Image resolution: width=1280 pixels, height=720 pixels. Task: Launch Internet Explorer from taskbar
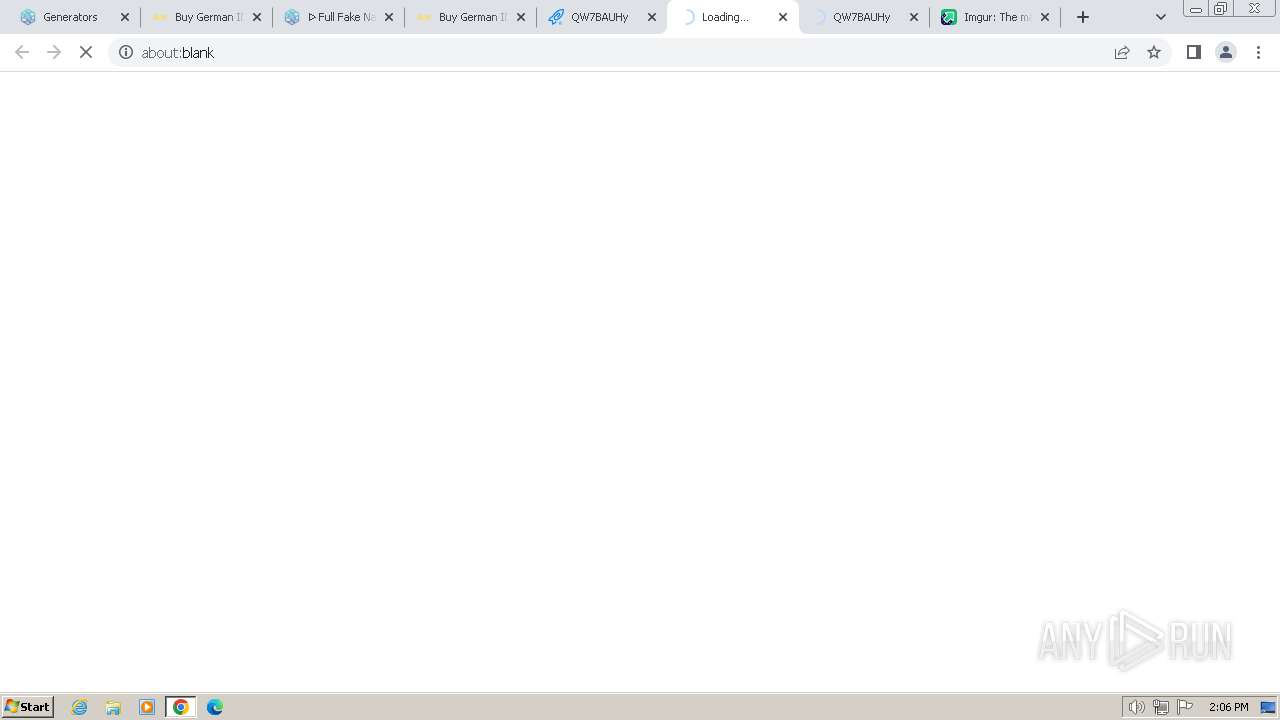click(x=80, y=707)
